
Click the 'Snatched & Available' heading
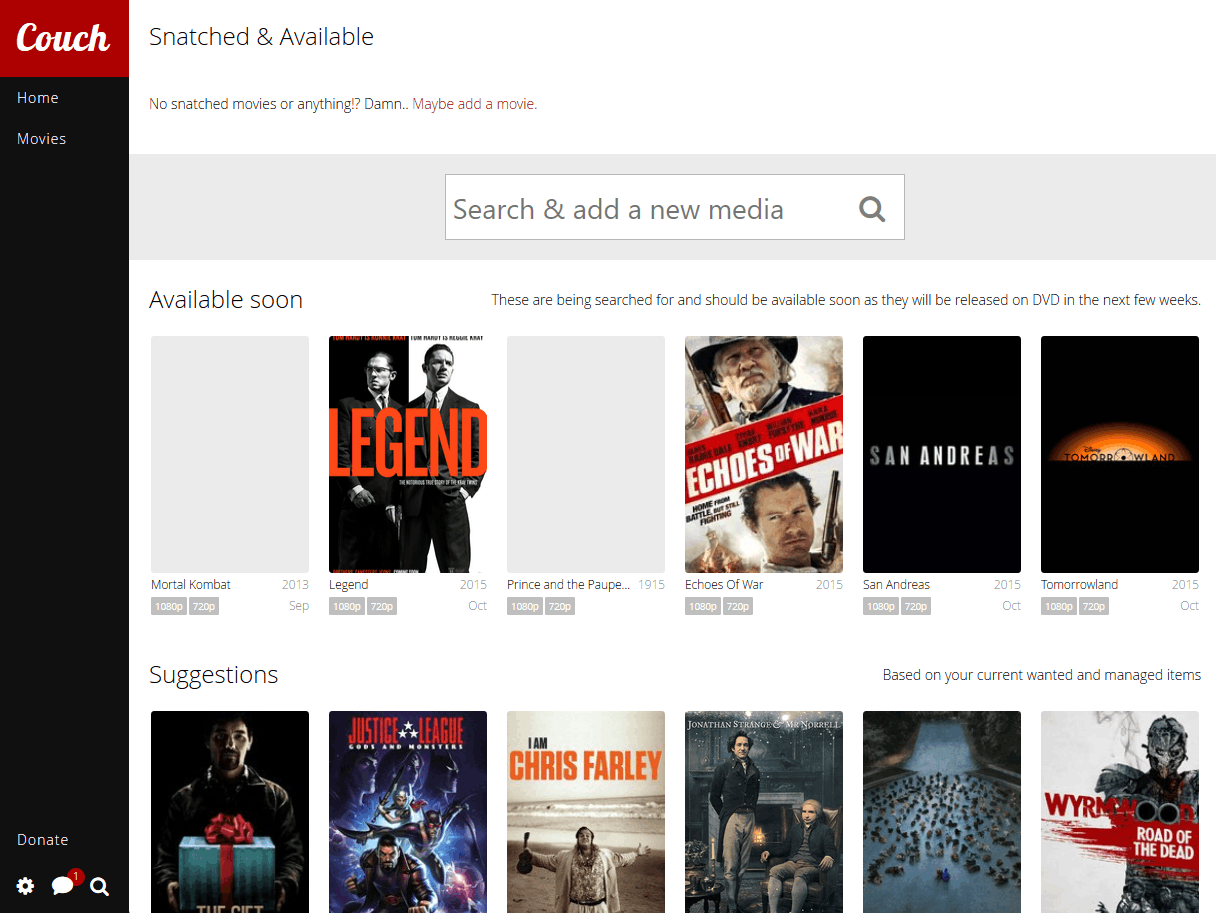click(261, 37)
